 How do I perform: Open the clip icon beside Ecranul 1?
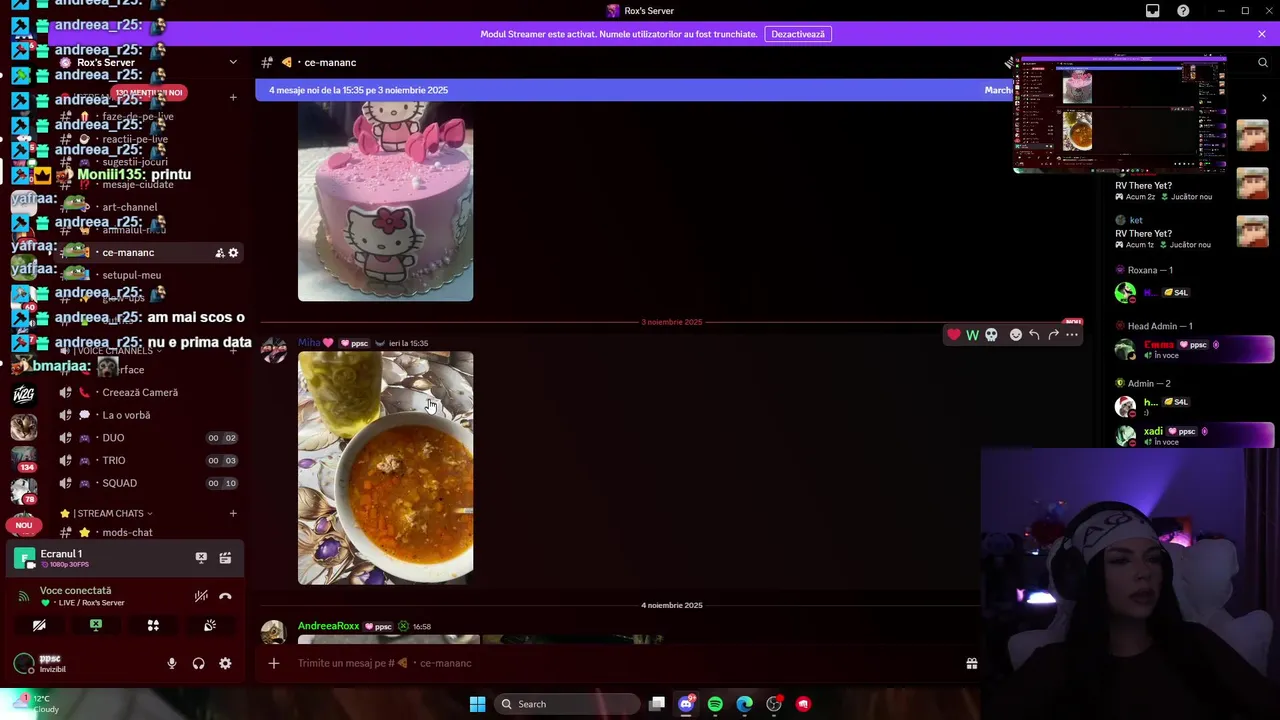click(225, 558)
